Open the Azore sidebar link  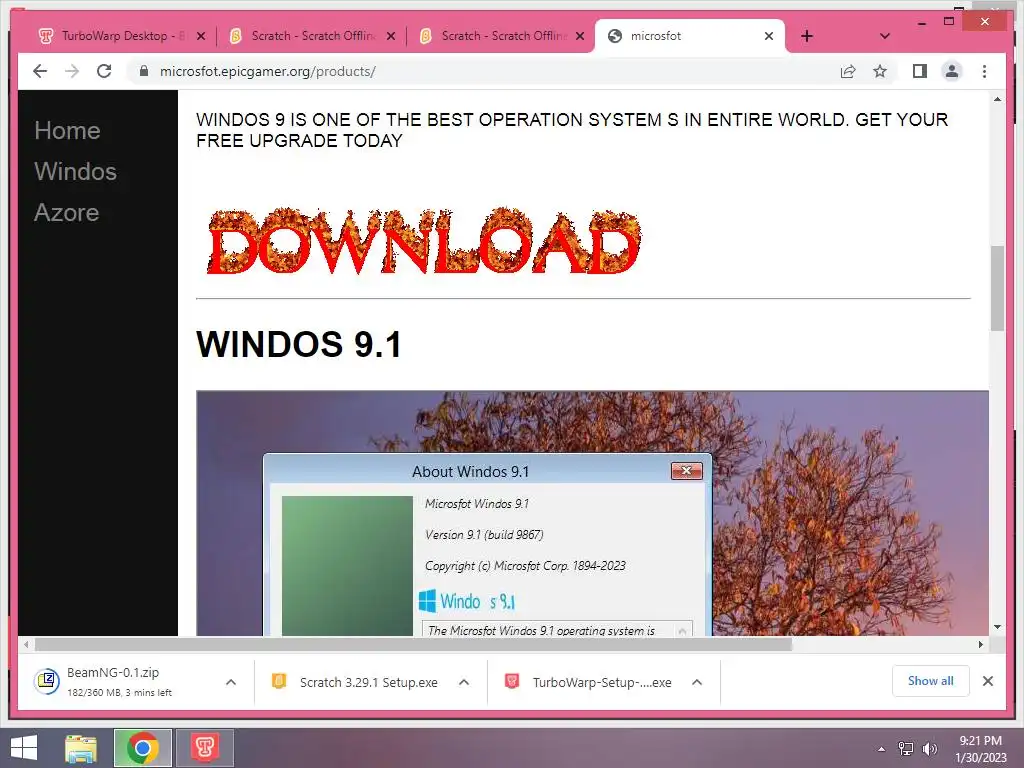[67, 212]
